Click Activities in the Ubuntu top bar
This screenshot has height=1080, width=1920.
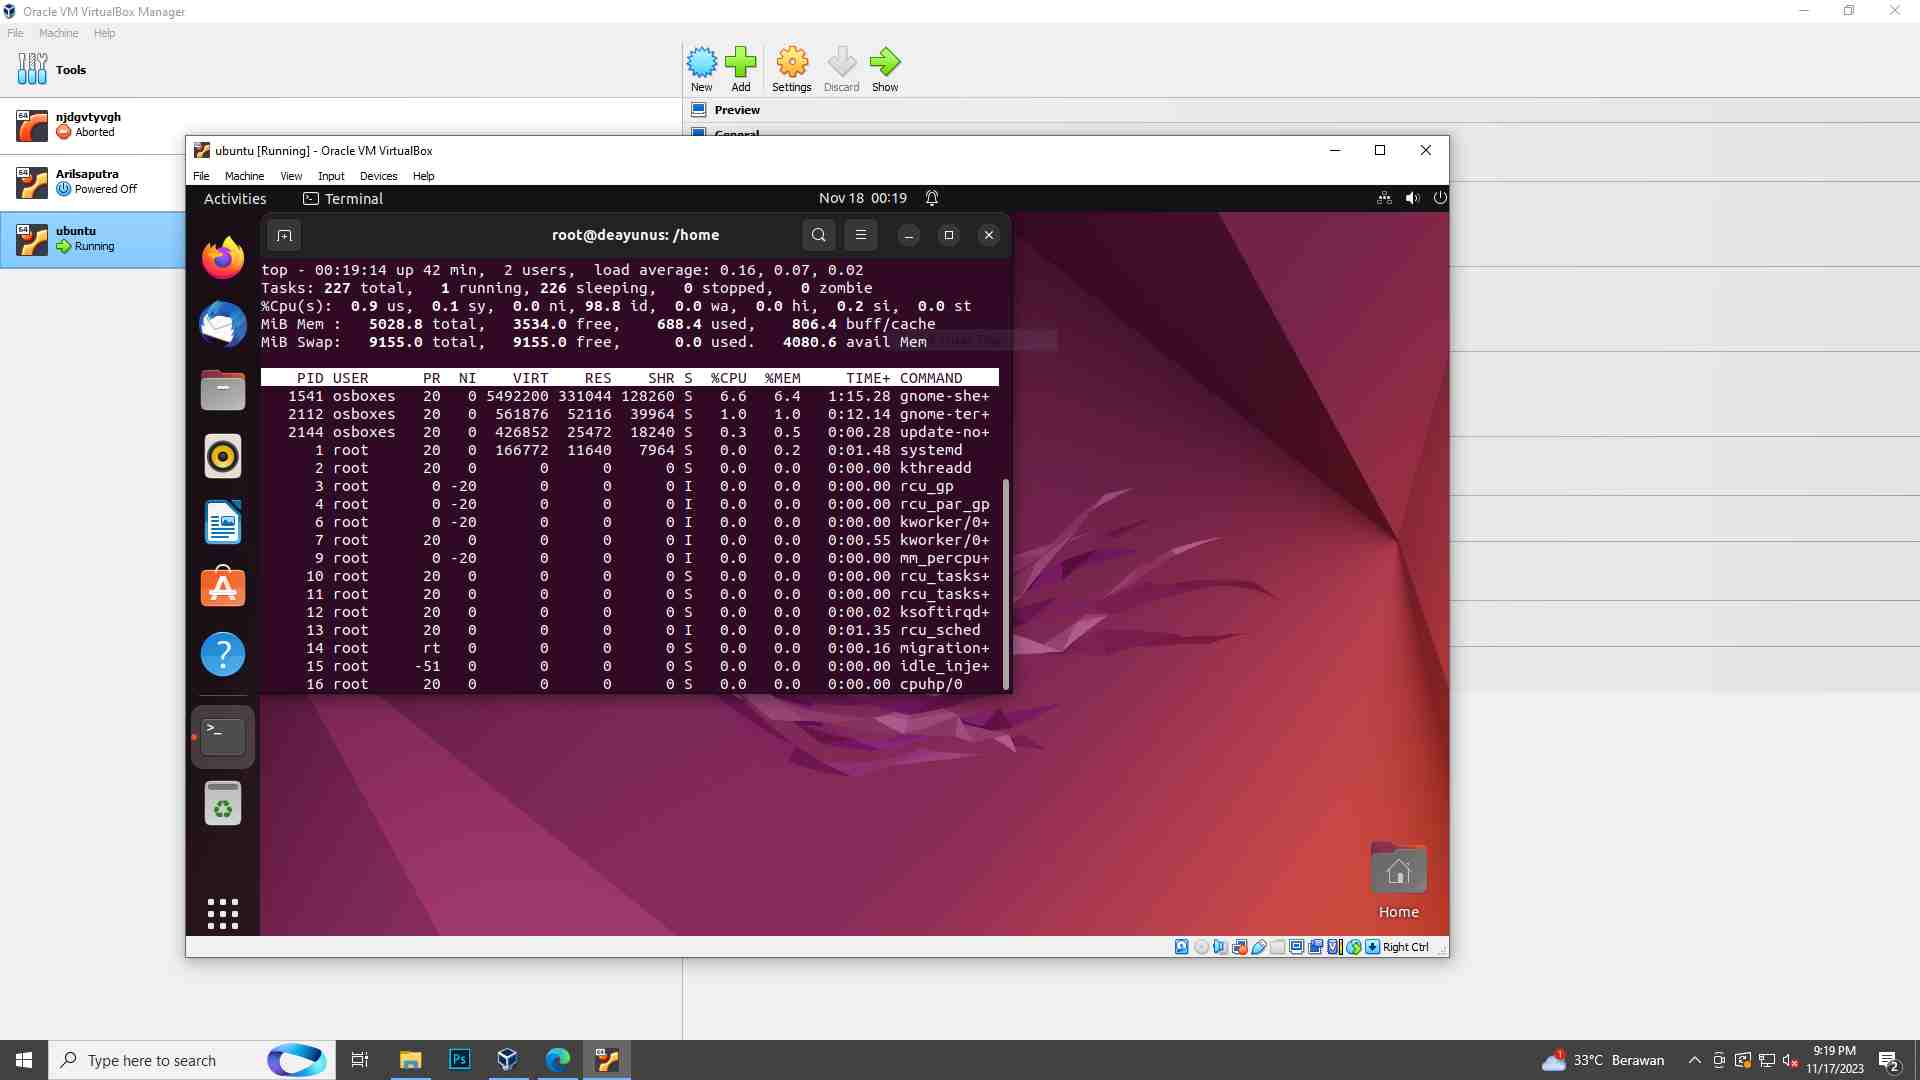[x=235, y=199]
